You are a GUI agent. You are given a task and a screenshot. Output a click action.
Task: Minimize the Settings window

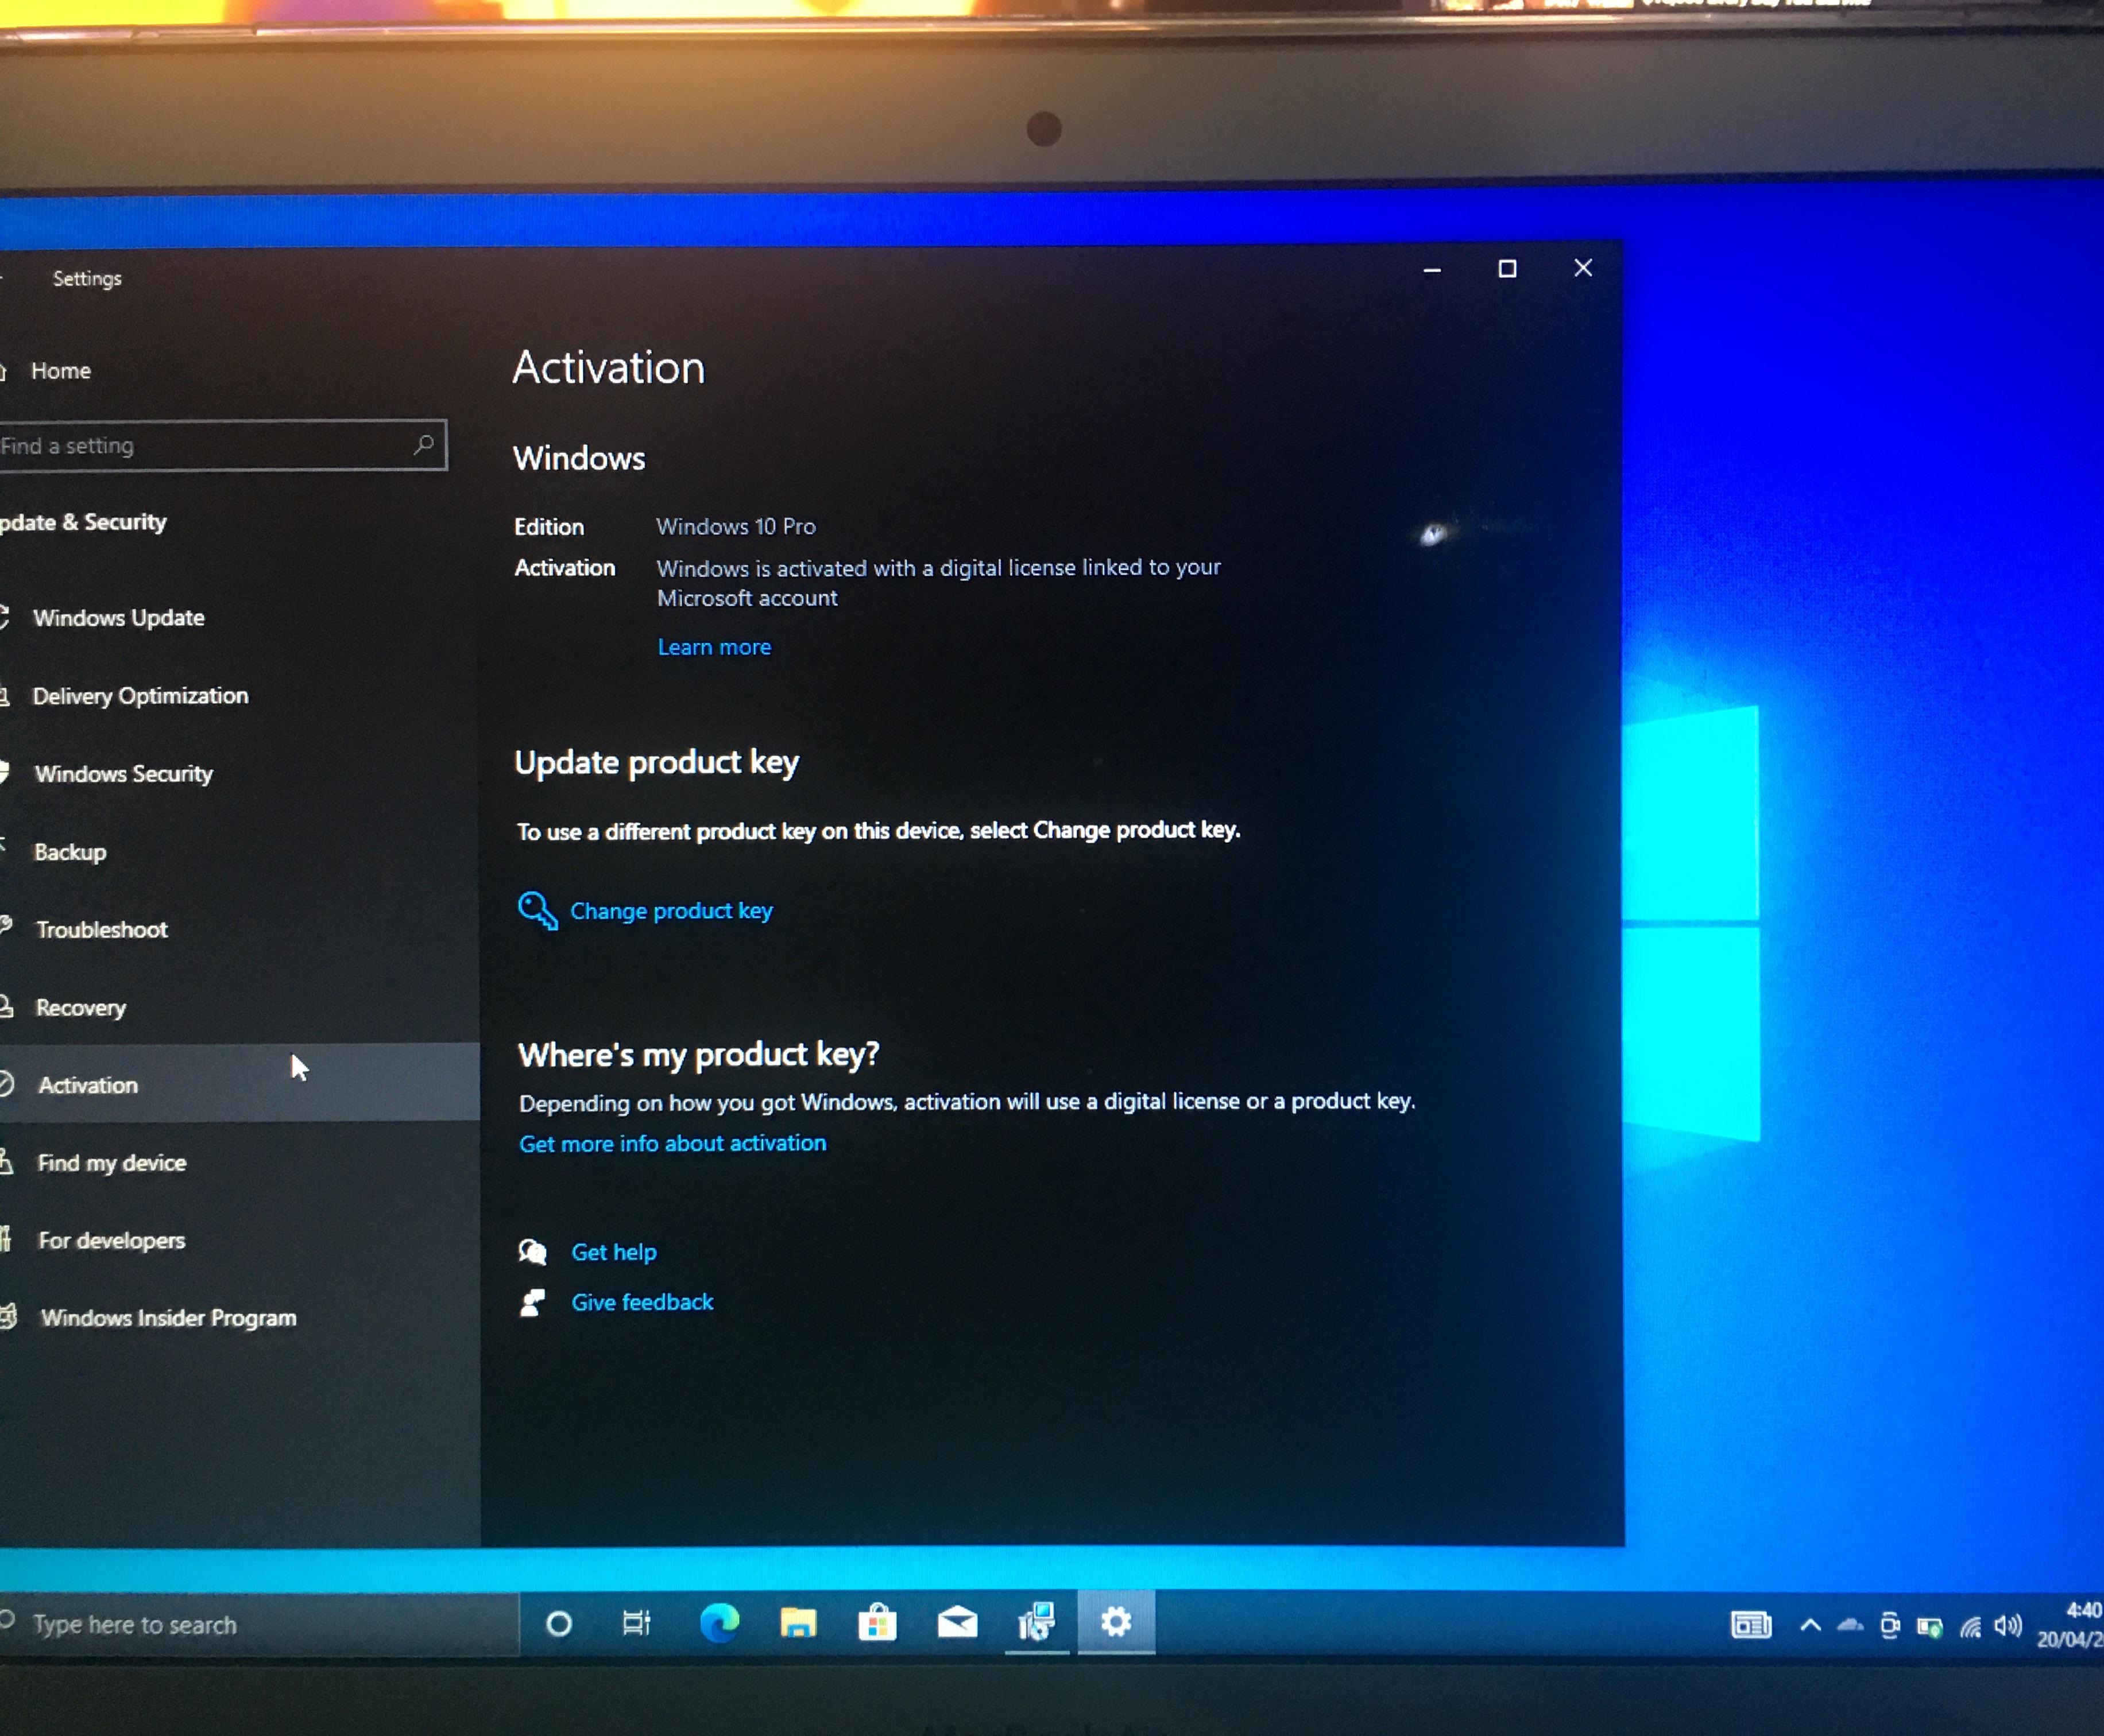(x=1432, y=270)
